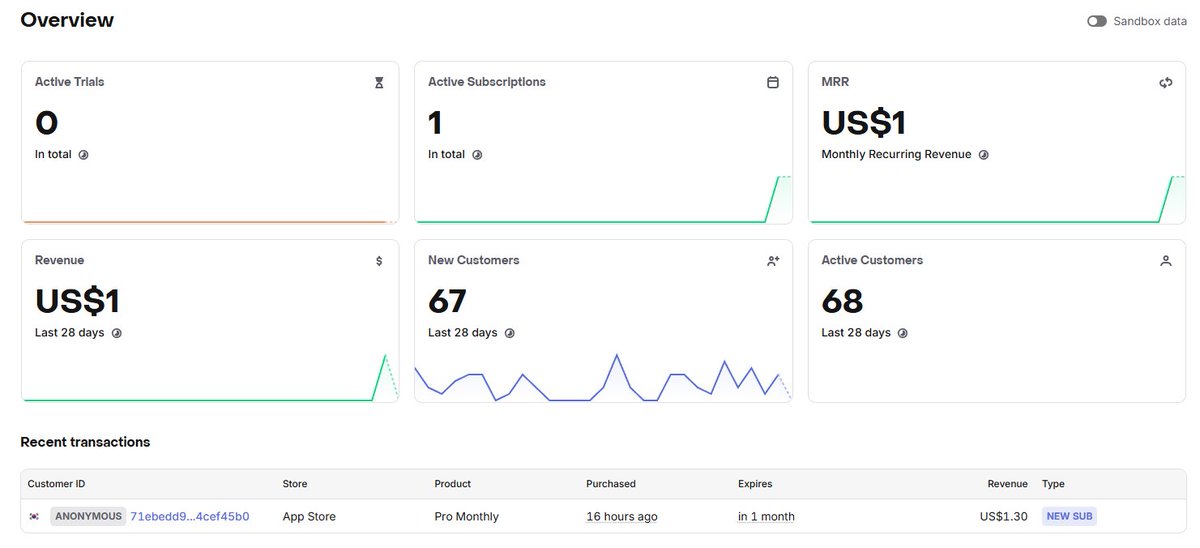Click the '16 hours ago' purchased time
The width and height of the screenshot is (1200, 548).
(622, 517)
